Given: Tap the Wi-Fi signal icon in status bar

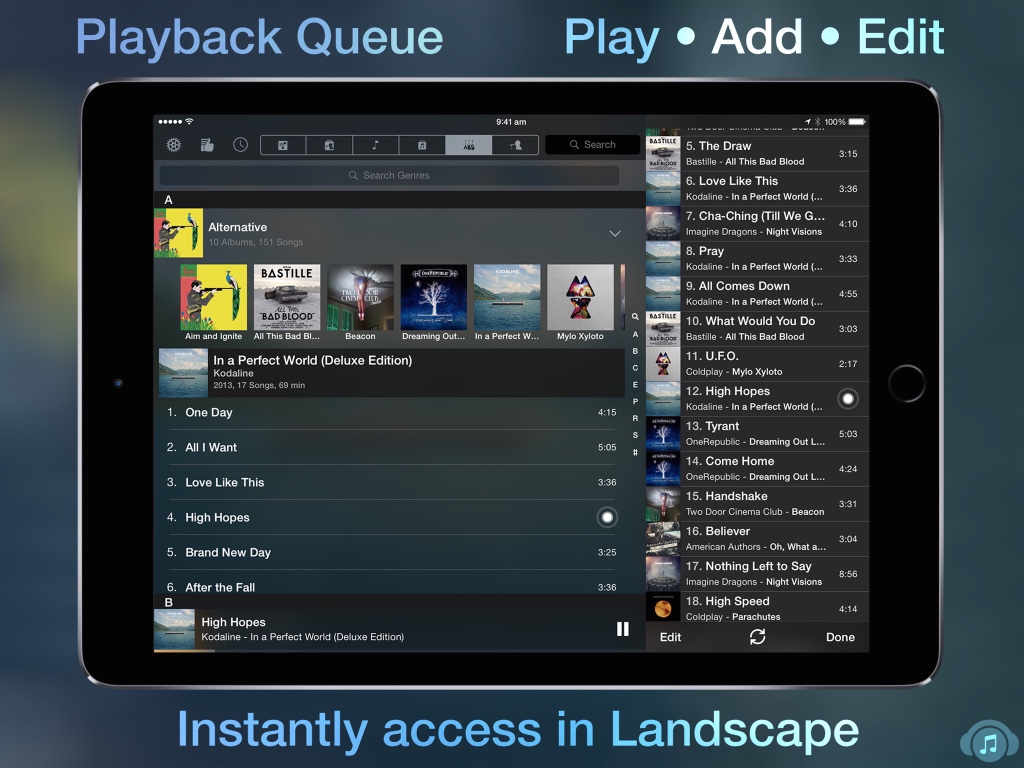Looking at the screenshot, I should click(189, 121).
